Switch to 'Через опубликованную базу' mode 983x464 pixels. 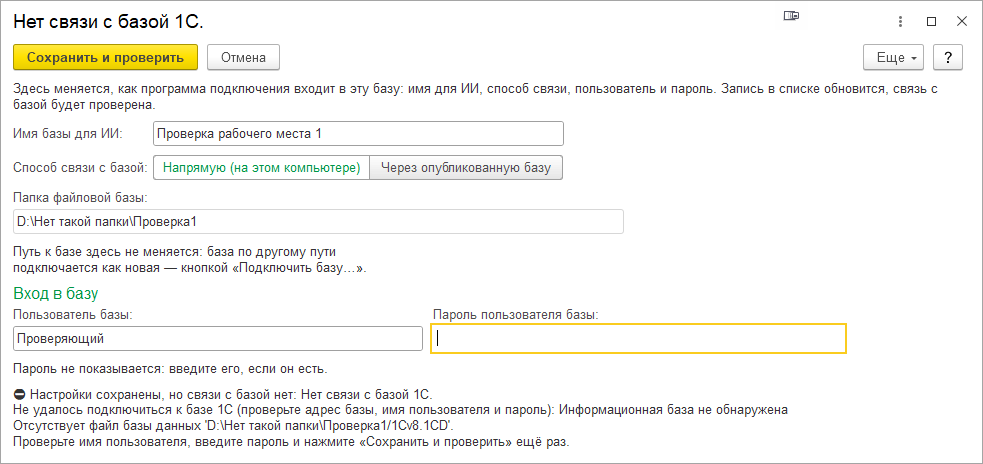tap(466, 167)
